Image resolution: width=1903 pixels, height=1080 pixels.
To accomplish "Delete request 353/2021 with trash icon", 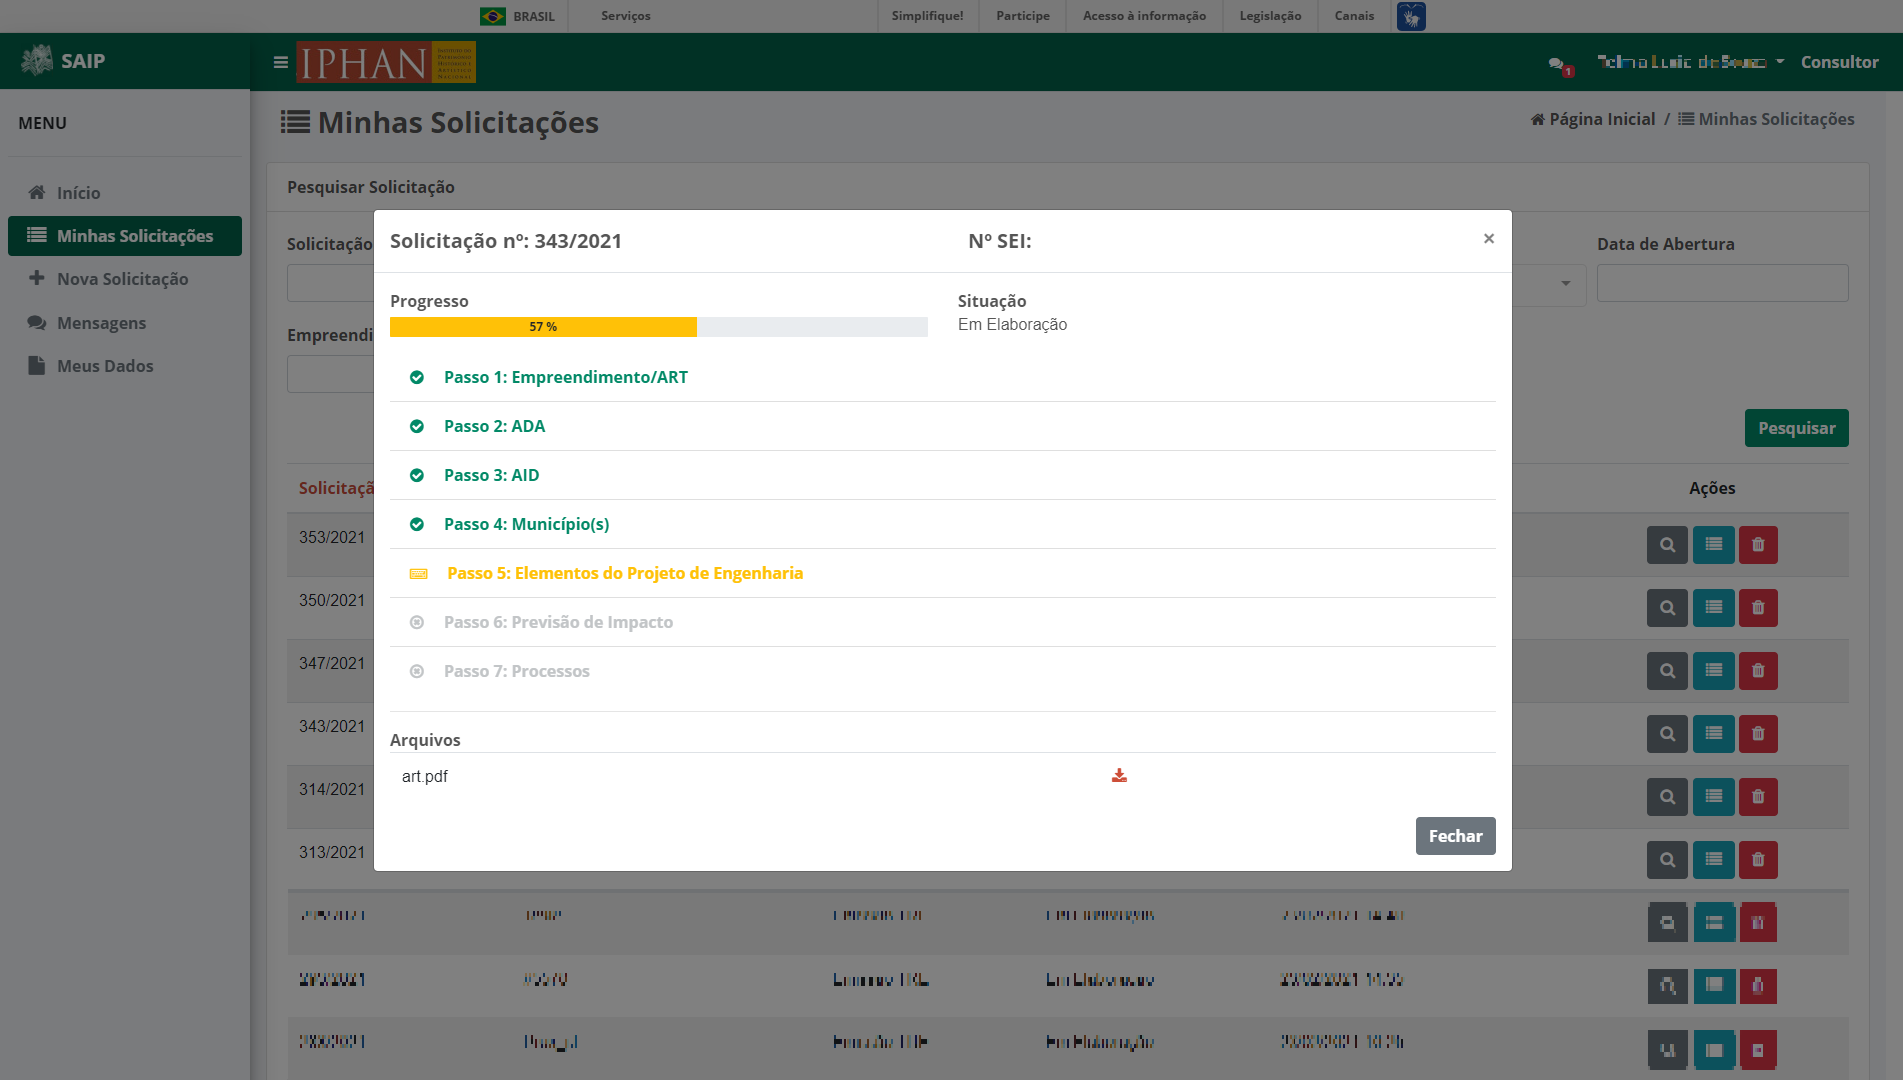I will [1758, 545].
